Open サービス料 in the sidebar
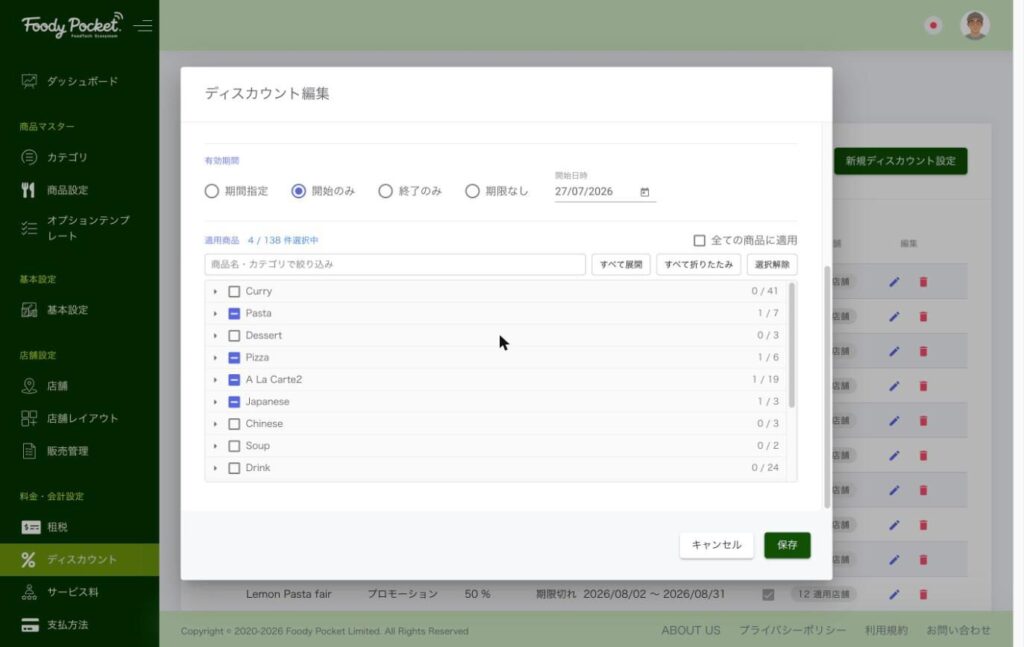 coord(79,592)
